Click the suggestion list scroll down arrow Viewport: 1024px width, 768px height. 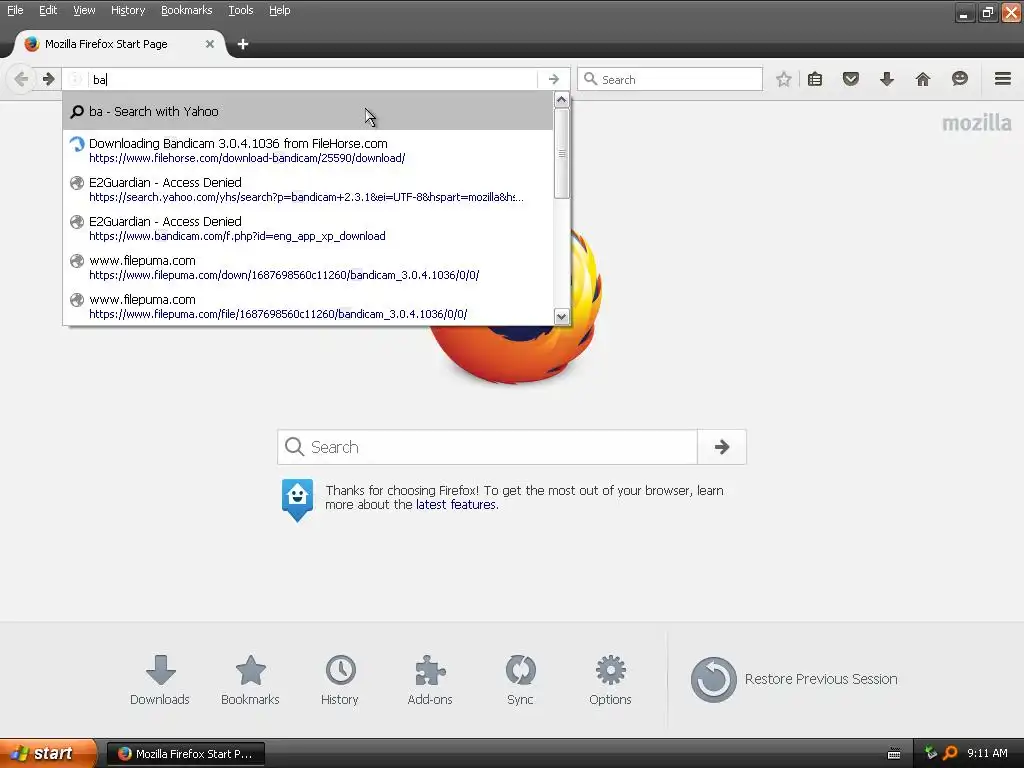[x=562, y=317]
